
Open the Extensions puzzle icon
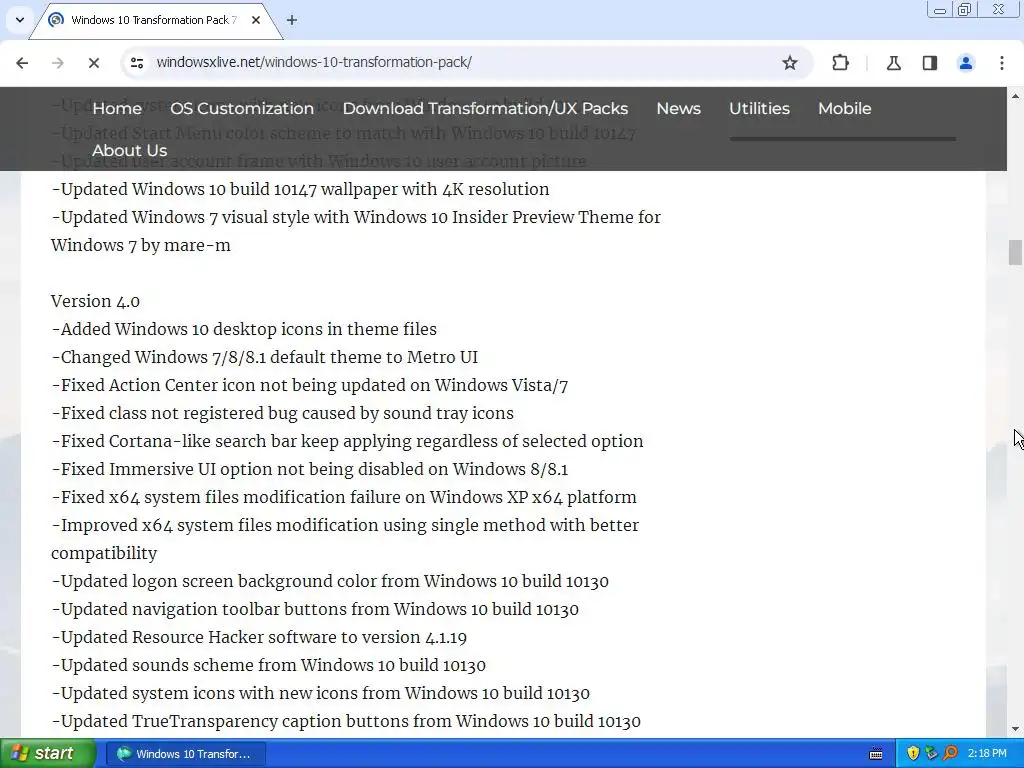pos(840,63)
